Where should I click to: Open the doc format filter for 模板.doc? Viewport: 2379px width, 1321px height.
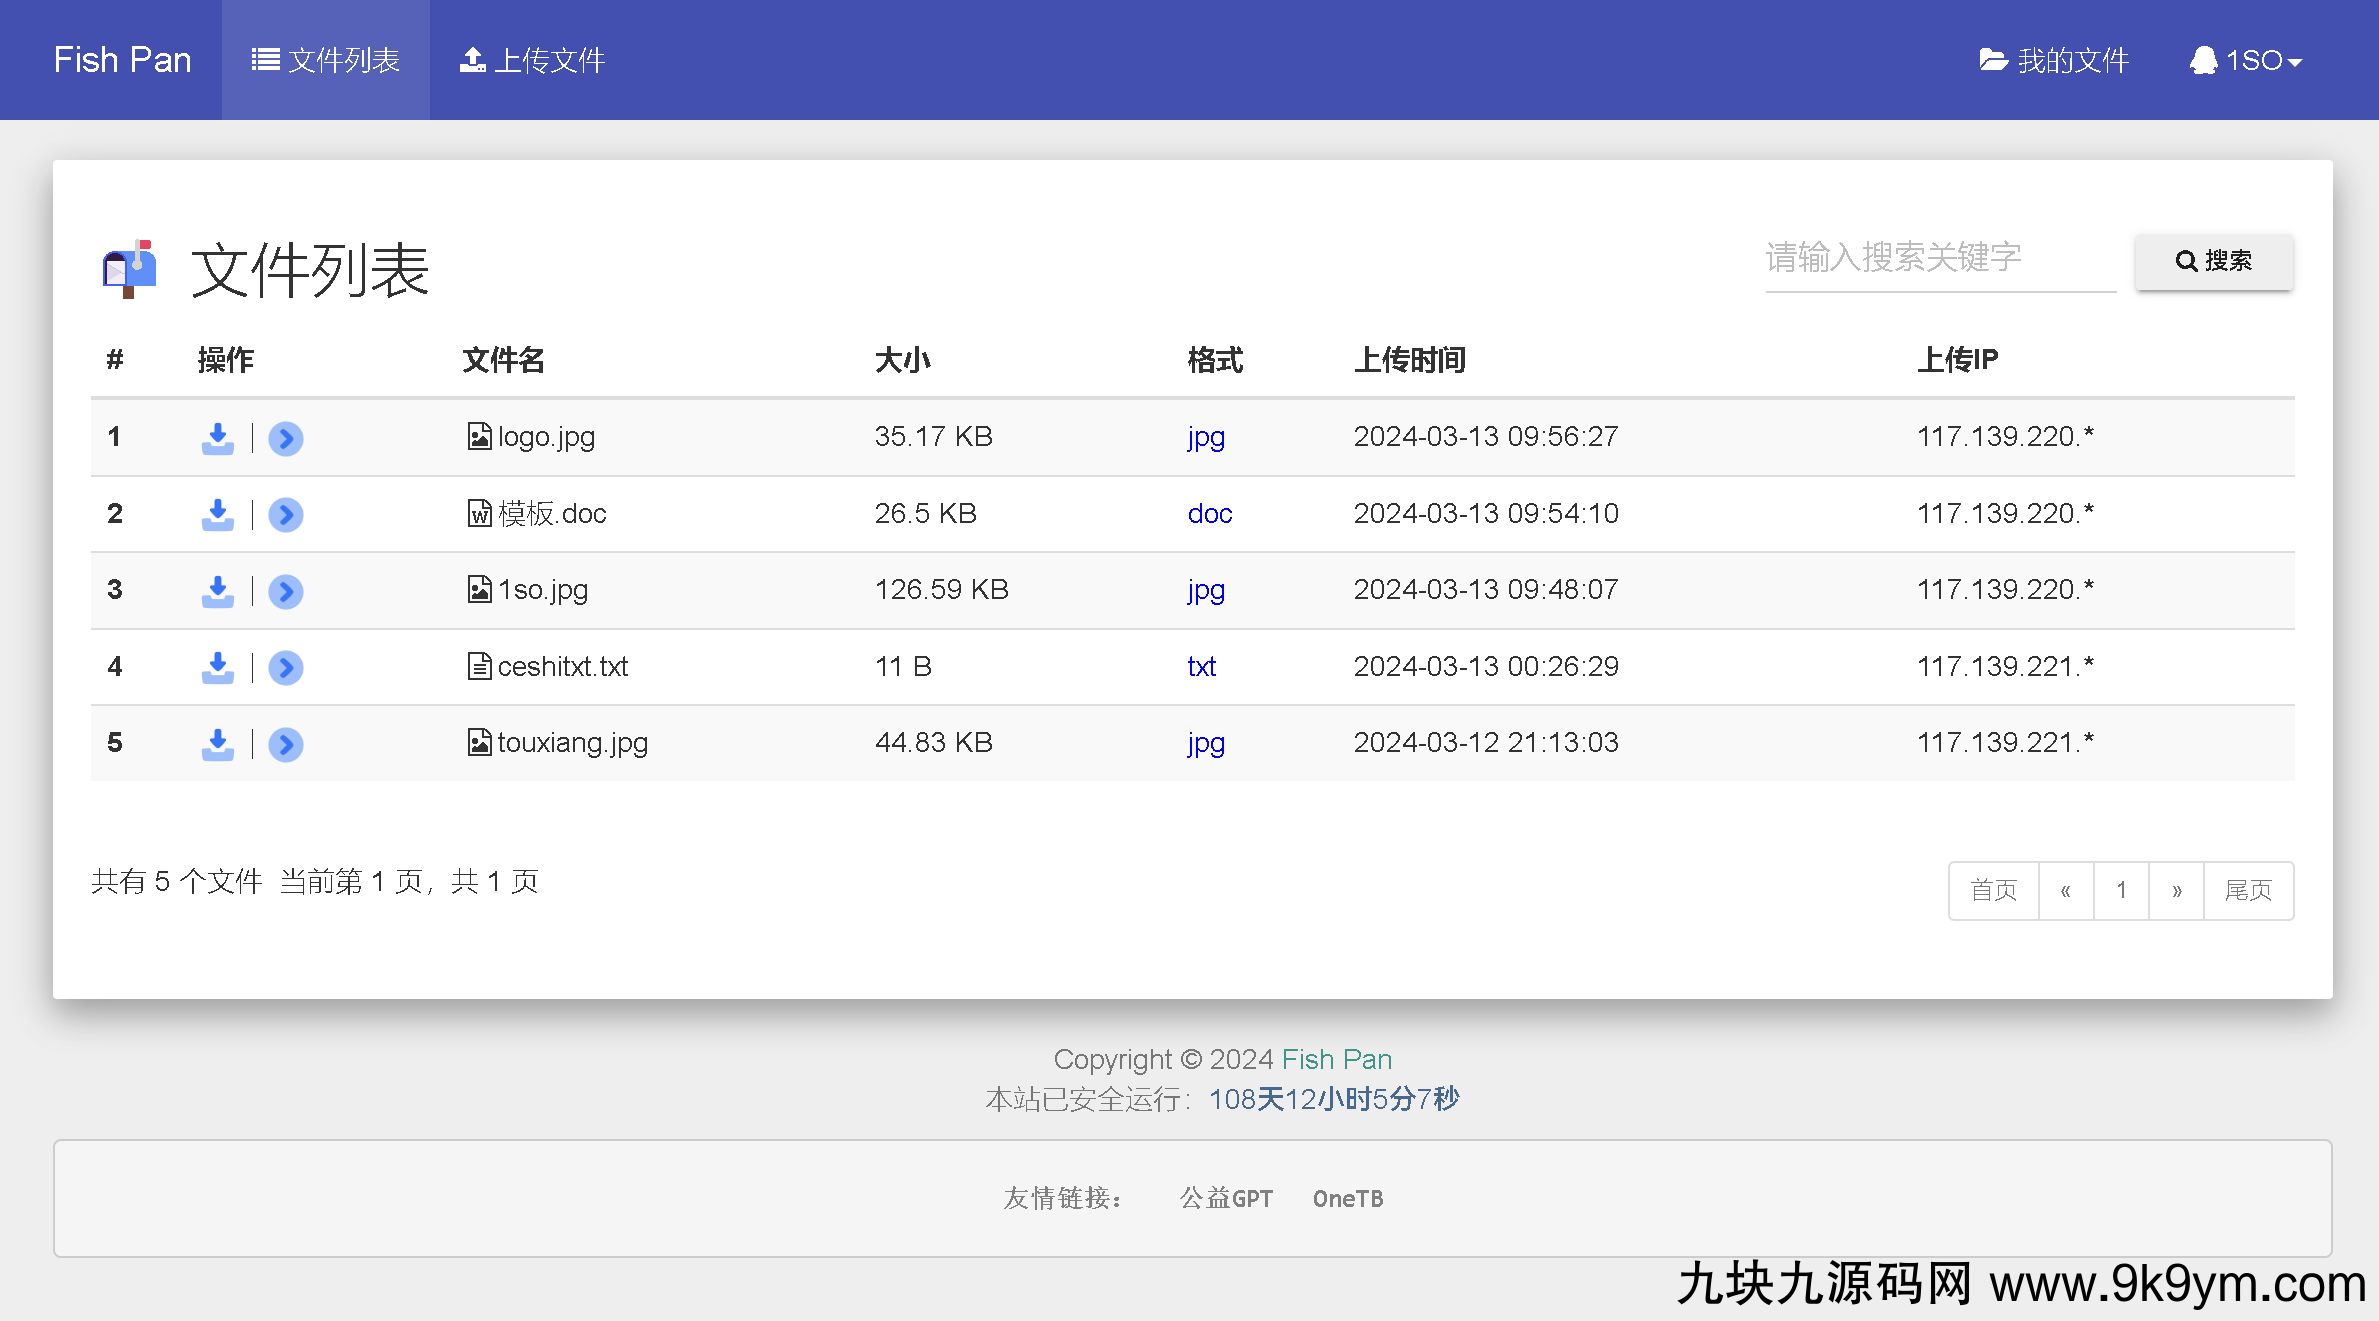(x=1209, y=514)
